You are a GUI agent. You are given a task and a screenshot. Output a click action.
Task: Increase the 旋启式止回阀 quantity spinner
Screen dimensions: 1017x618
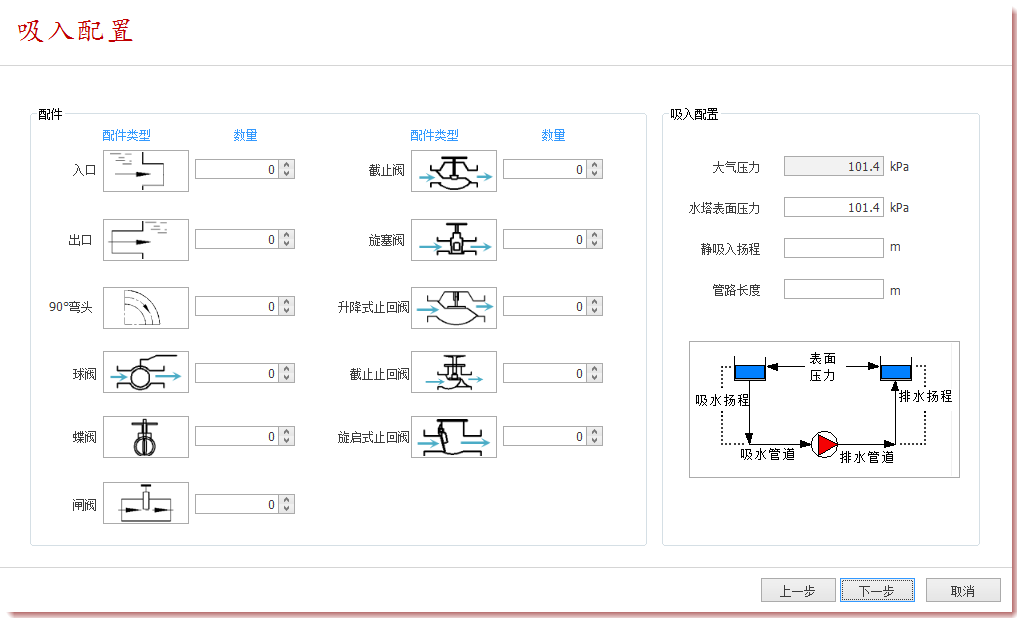click(x=595, y=432)
